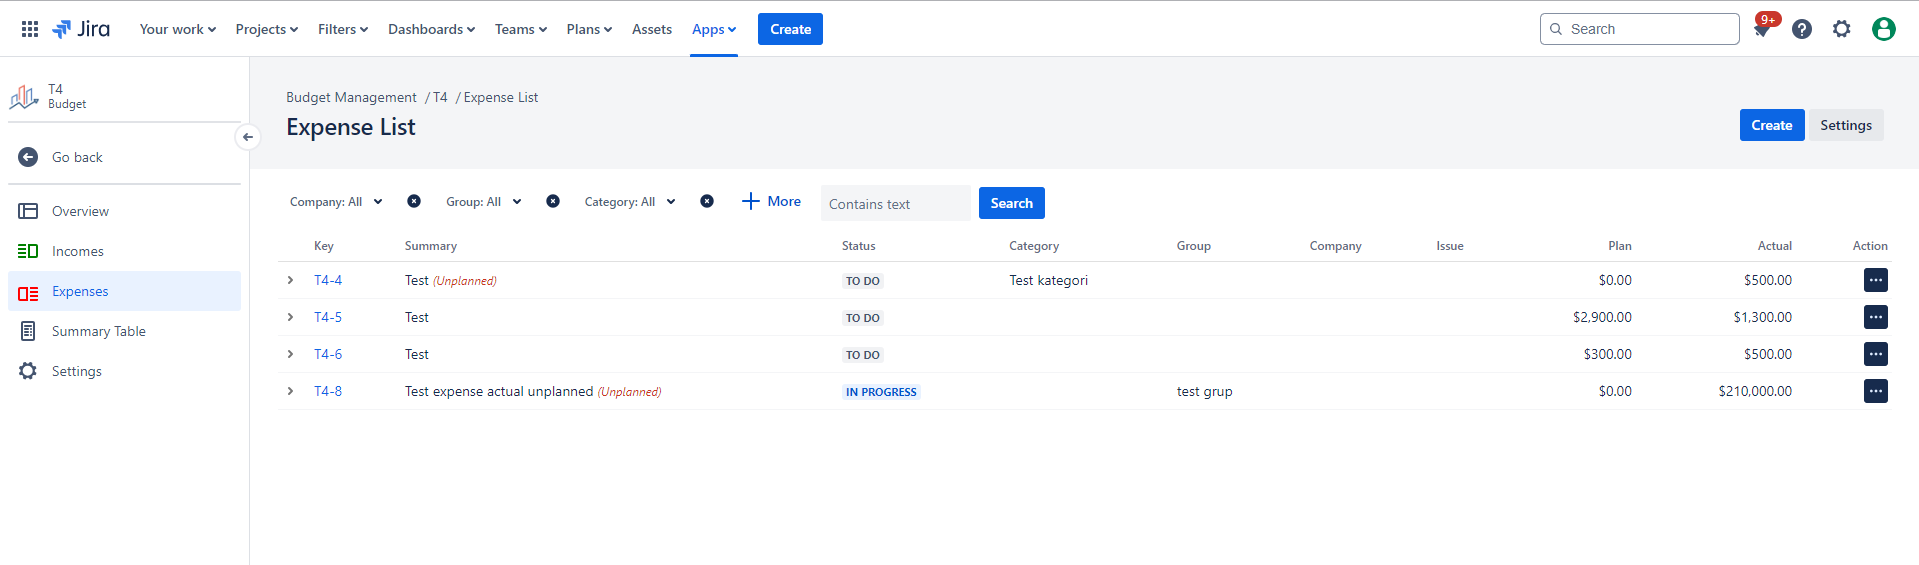Clear the Category filter
1919x565 pixels.
click(x=707, y=201)
